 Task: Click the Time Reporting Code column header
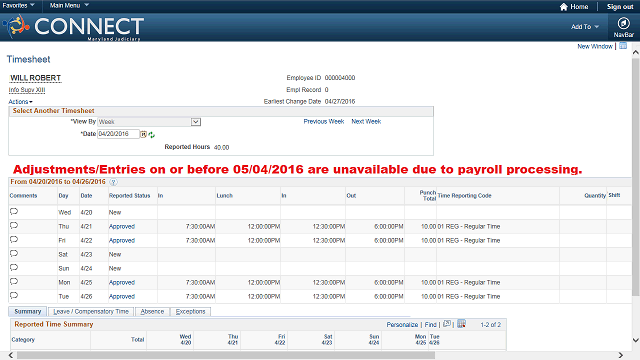464,196
